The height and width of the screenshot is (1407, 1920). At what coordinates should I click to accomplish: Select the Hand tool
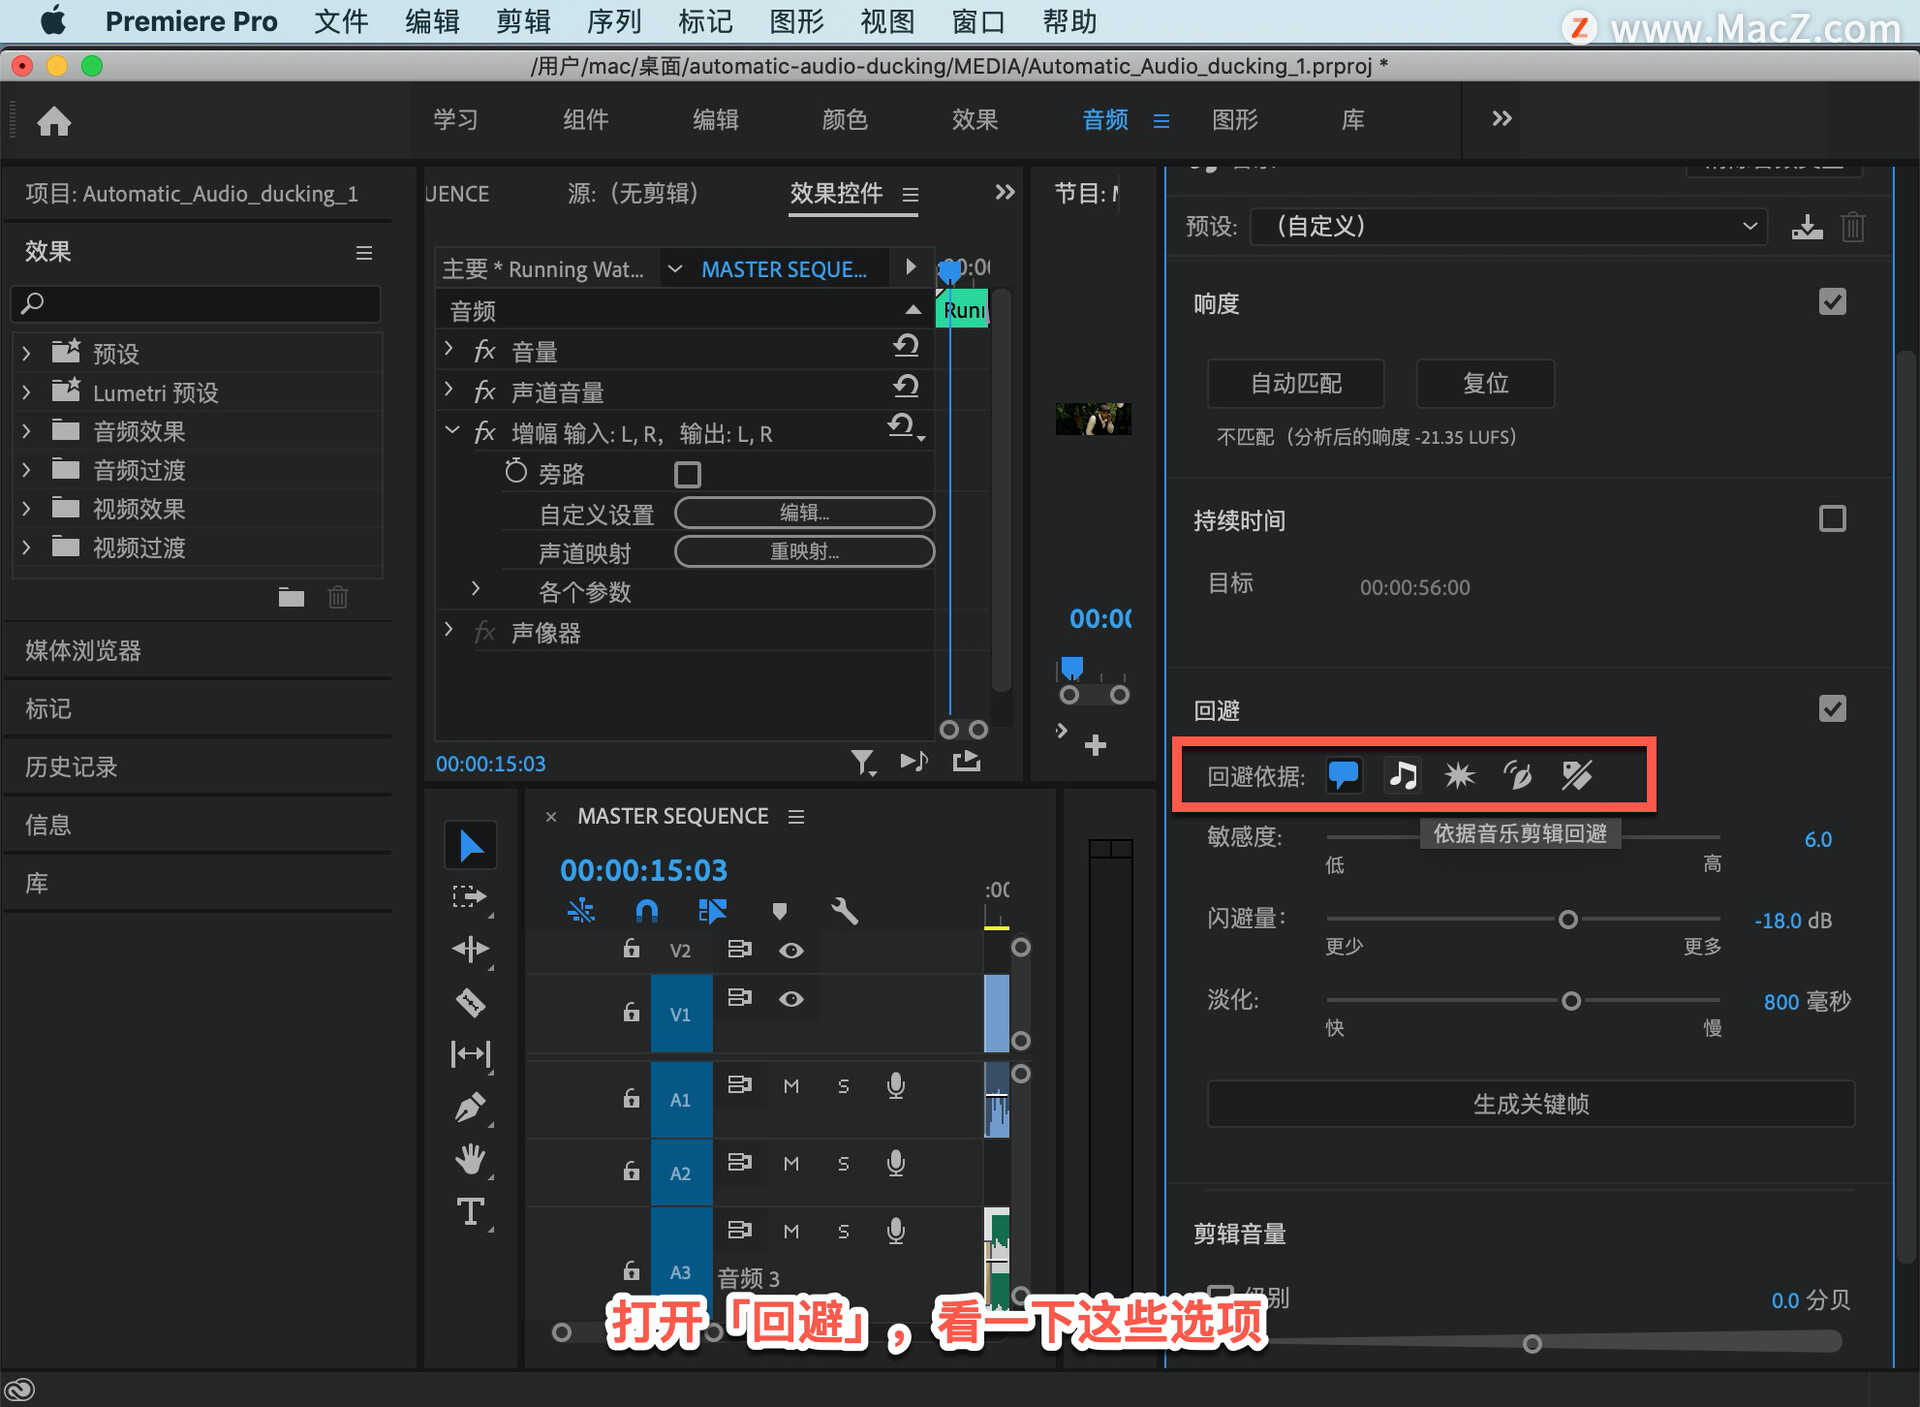click(470, 1159)
